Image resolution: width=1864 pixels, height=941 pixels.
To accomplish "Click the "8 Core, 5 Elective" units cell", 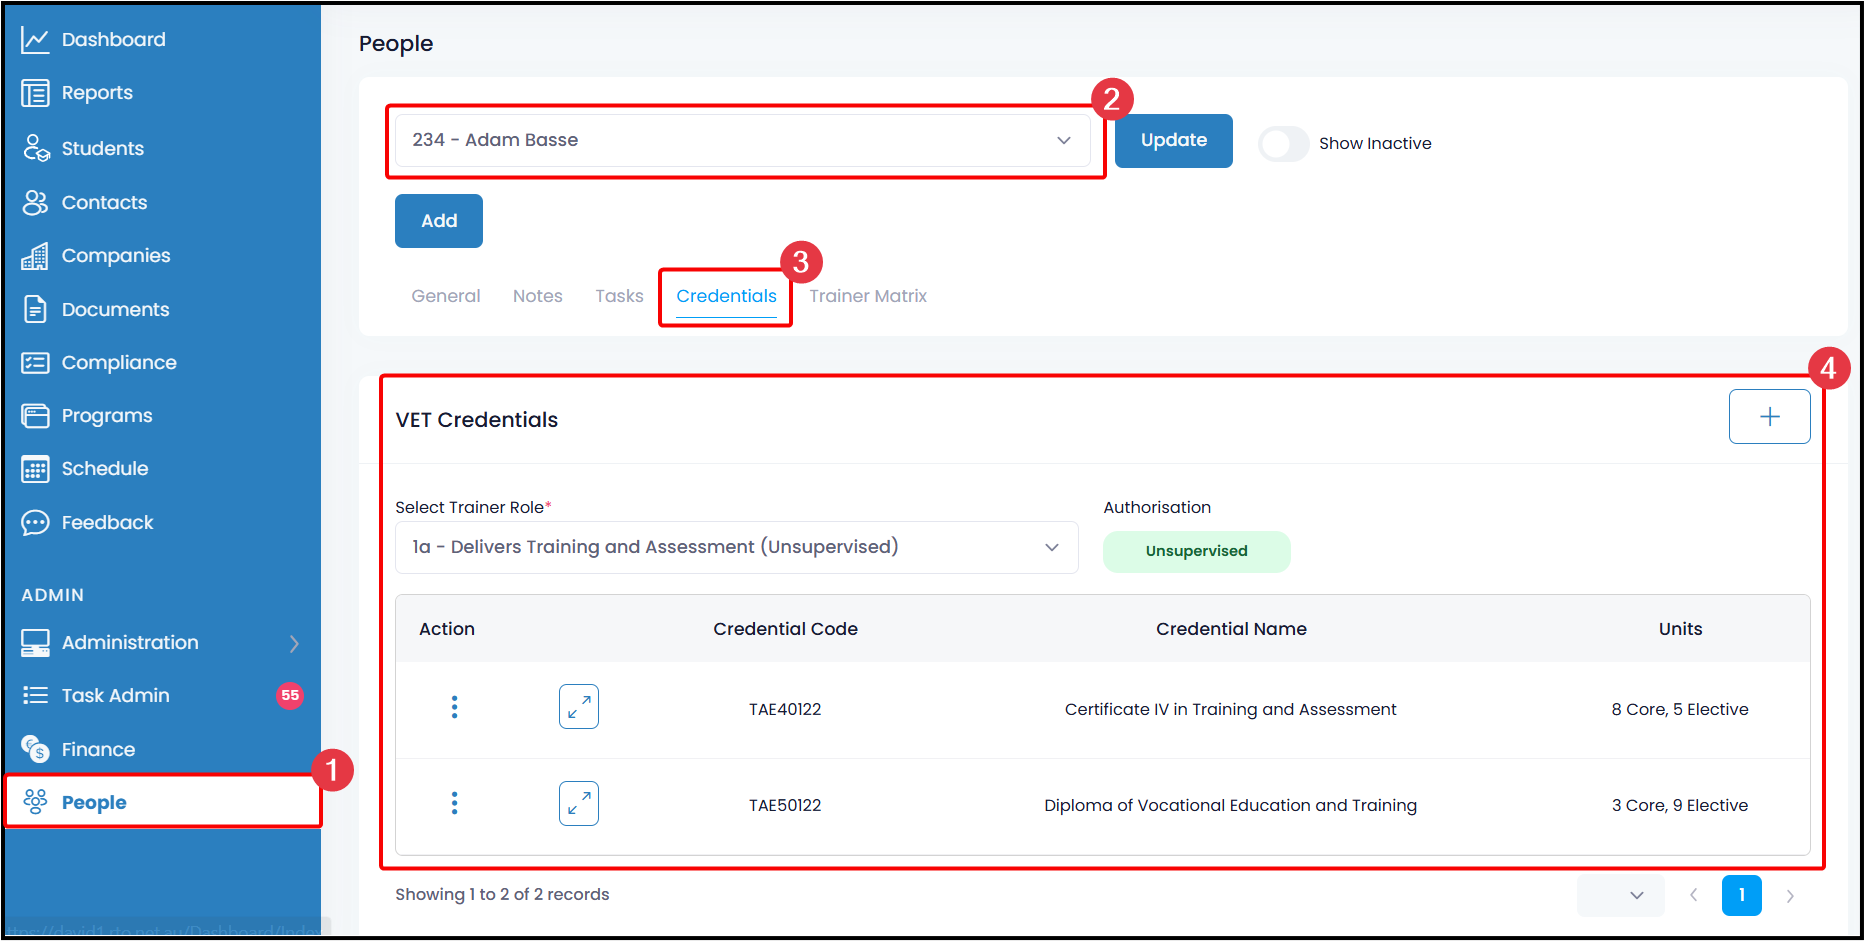I will 1680,710.
